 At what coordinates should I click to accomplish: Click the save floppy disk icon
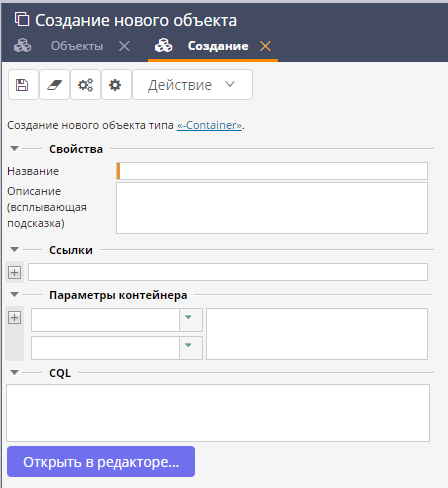point(23,85)
